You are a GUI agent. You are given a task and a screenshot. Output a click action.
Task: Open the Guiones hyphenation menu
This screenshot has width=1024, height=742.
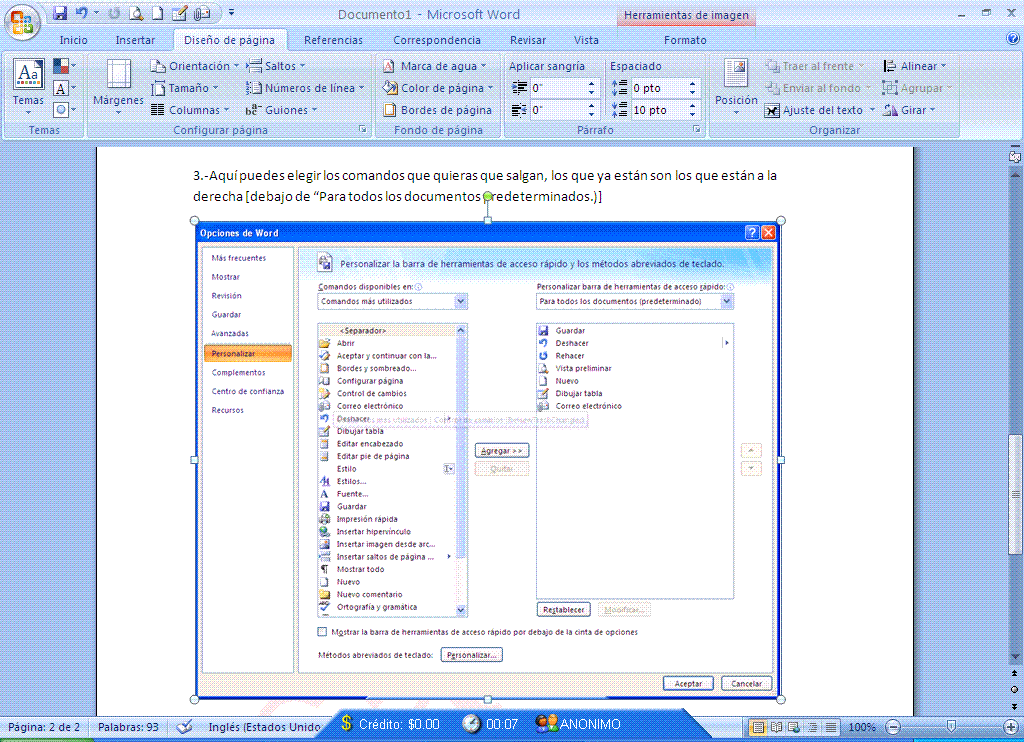[x=281, y=110]
